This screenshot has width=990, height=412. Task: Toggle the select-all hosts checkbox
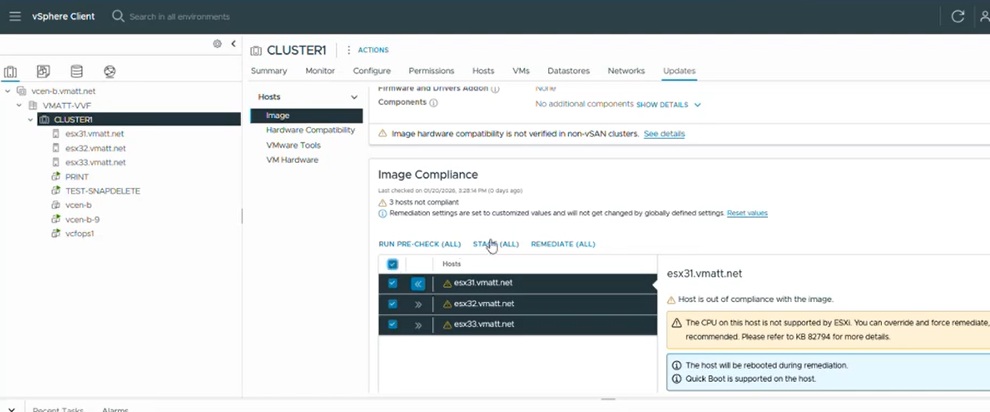(392, 264)
